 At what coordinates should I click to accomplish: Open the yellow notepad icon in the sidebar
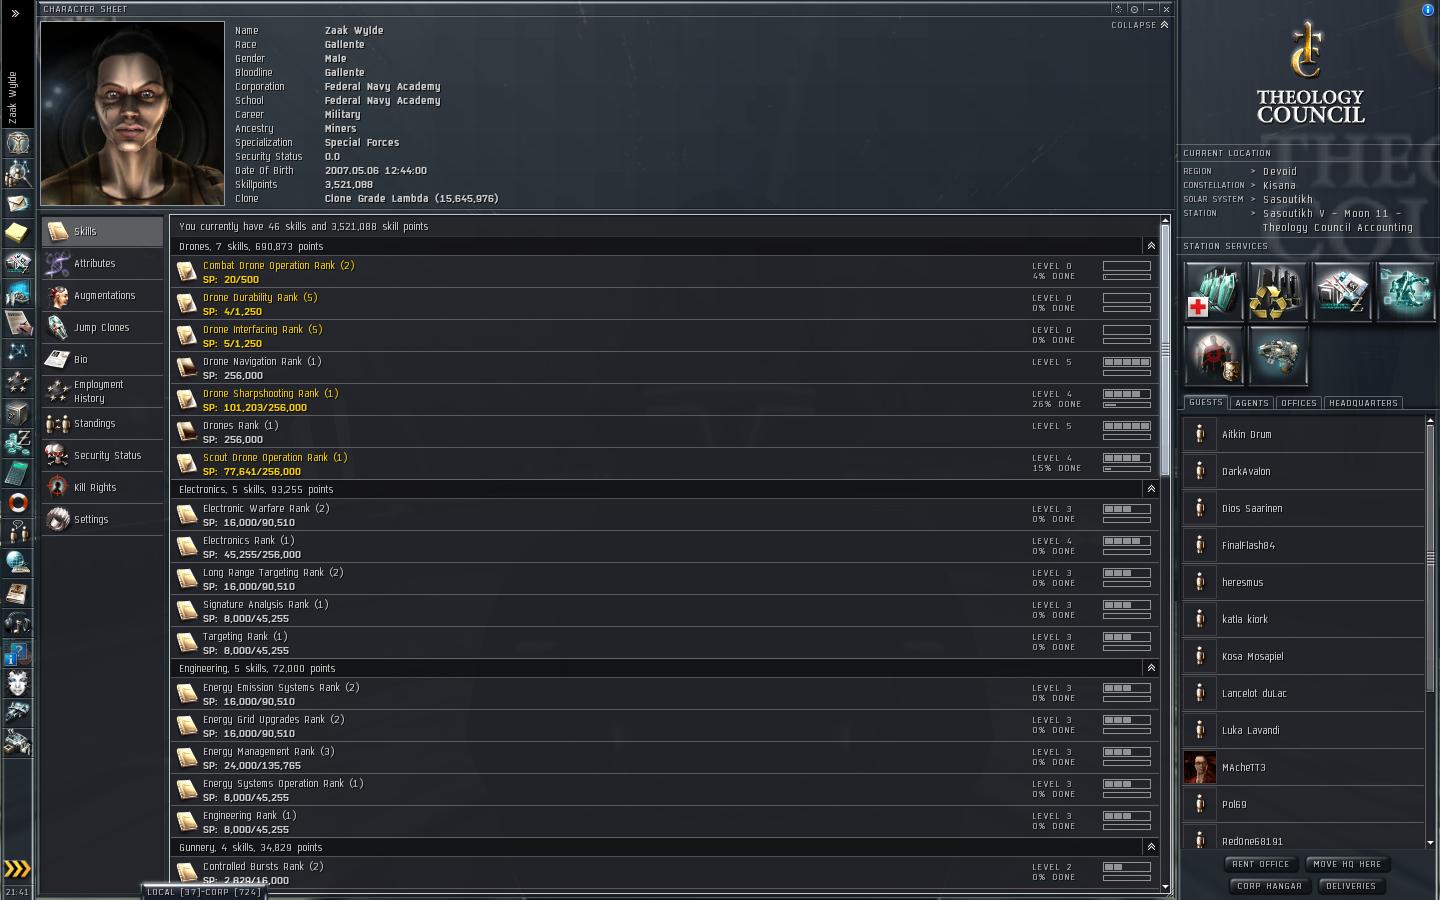pos(17,233)
